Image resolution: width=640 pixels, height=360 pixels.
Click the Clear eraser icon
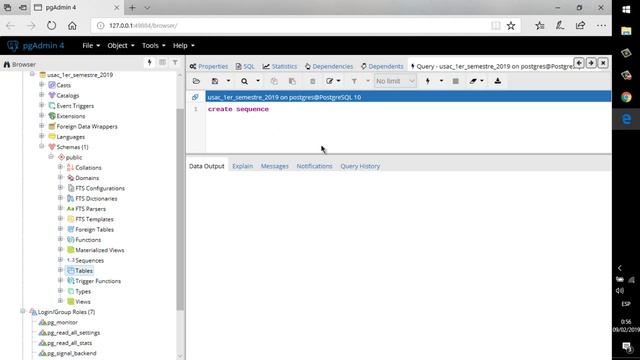473,81
